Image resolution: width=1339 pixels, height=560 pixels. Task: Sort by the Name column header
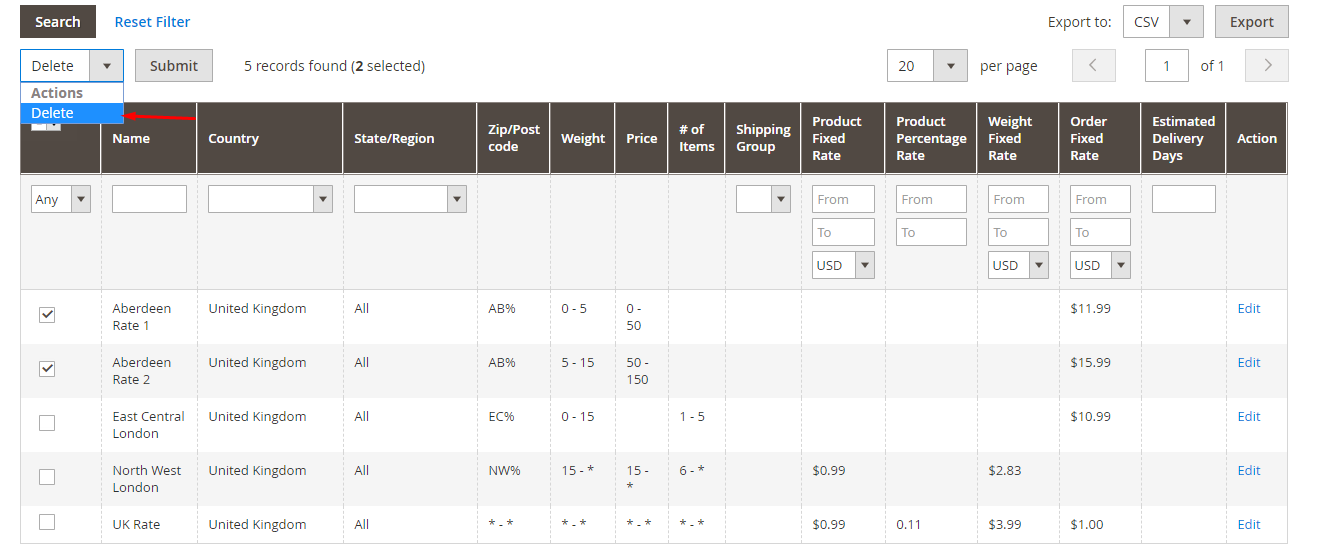(131, 139)
